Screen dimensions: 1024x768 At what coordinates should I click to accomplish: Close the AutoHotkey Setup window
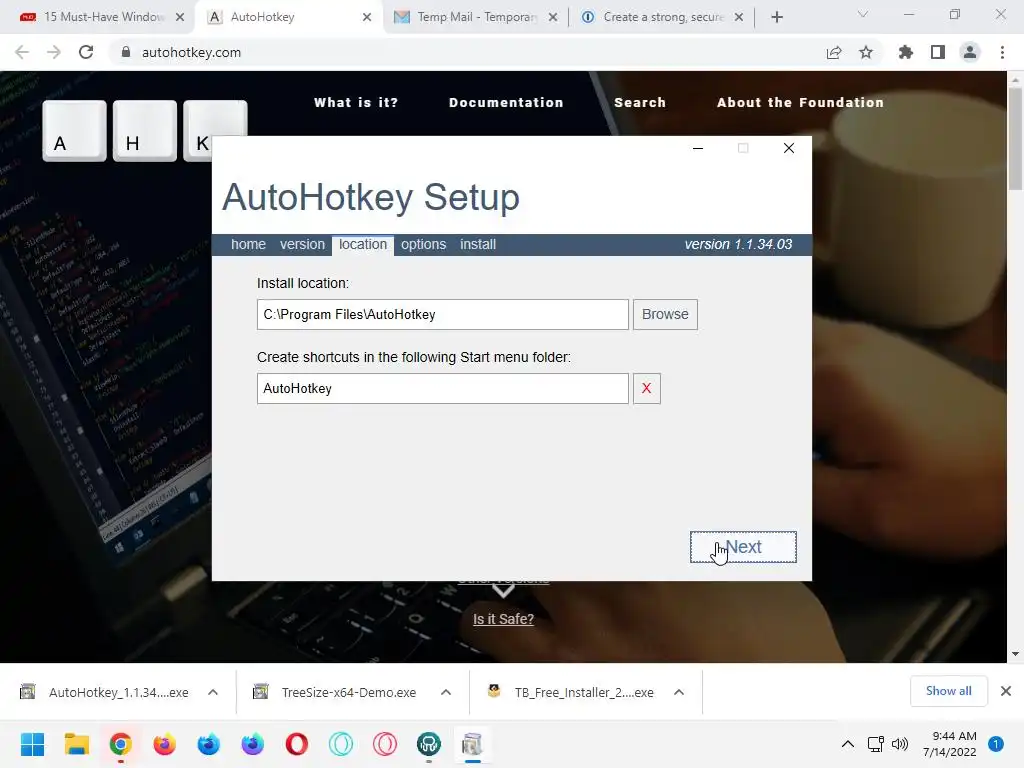[789, 148]
